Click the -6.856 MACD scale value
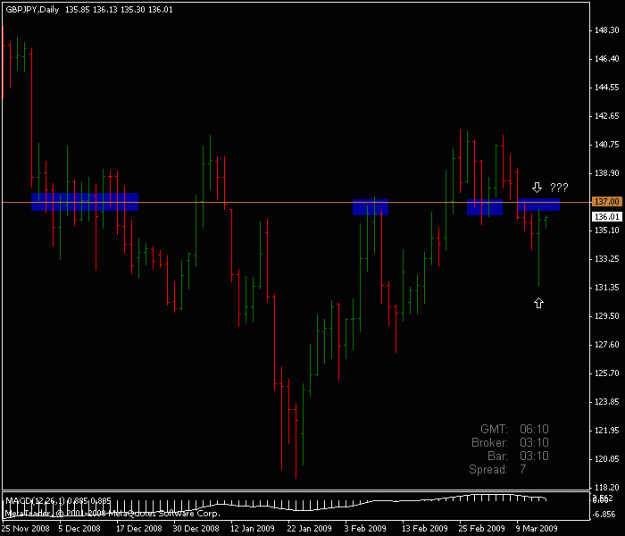This screenshot has height=536, width=625. pyautogui.click(x=606, y=514)
